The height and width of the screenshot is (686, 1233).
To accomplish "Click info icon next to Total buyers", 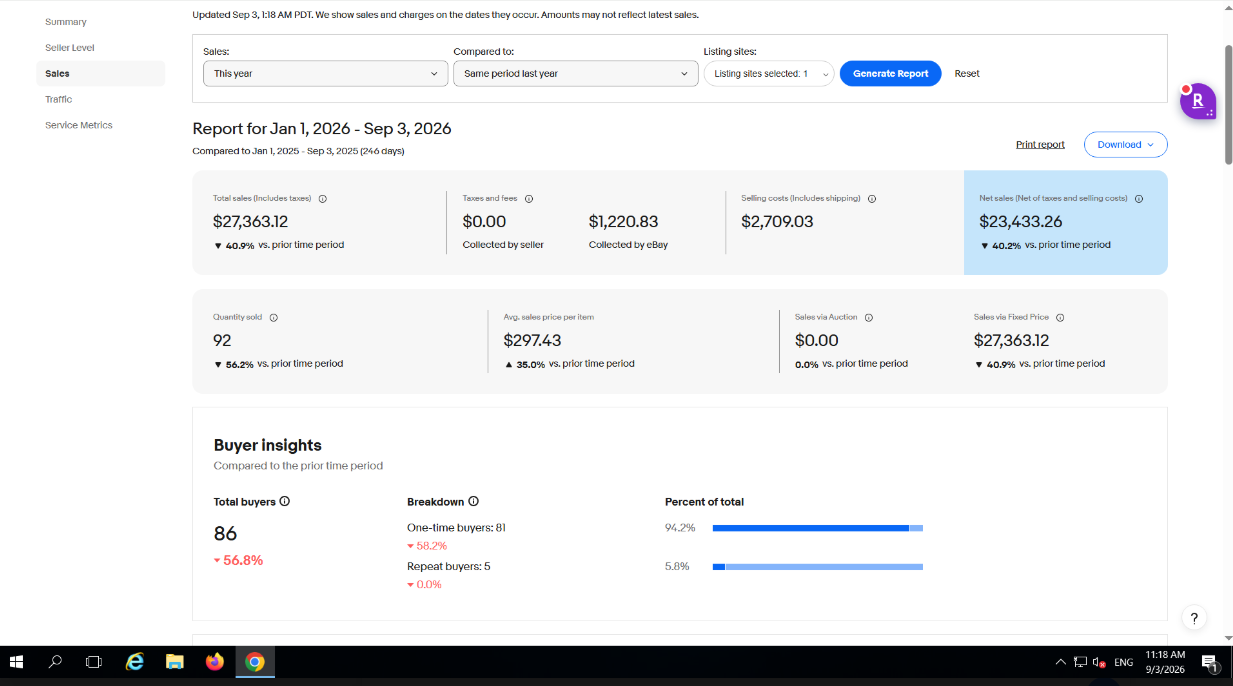I will click(285, 501).
